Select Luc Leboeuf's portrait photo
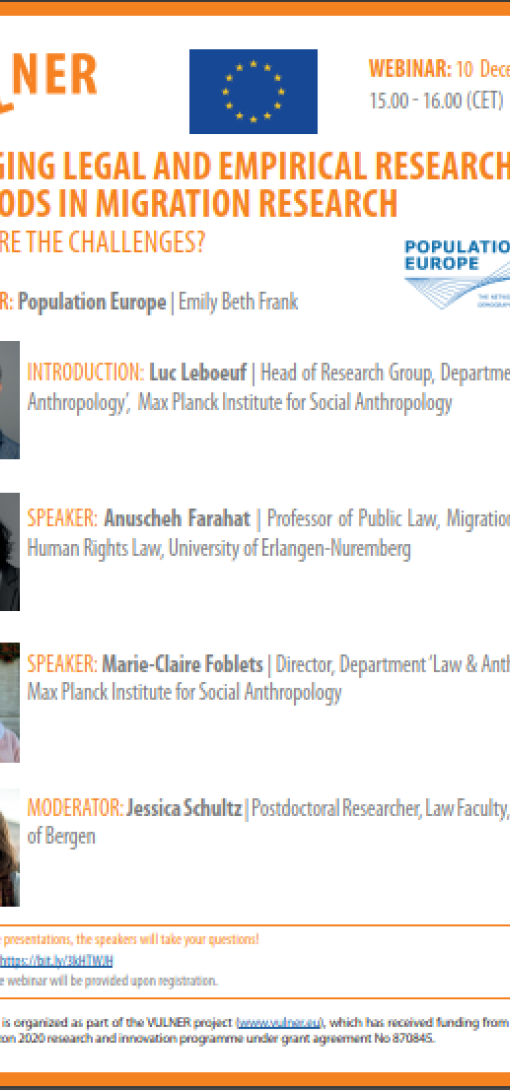 [x=10, y=400]
